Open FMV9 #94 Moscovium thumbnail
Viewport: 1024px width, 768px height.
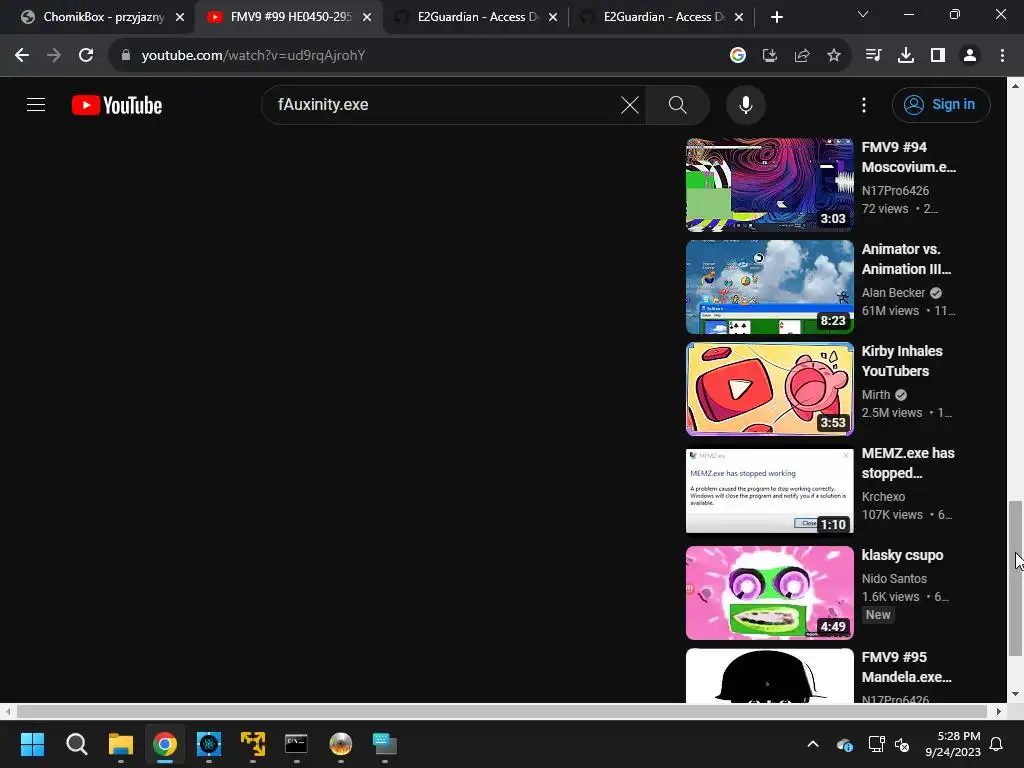click(x=769, y=185)
